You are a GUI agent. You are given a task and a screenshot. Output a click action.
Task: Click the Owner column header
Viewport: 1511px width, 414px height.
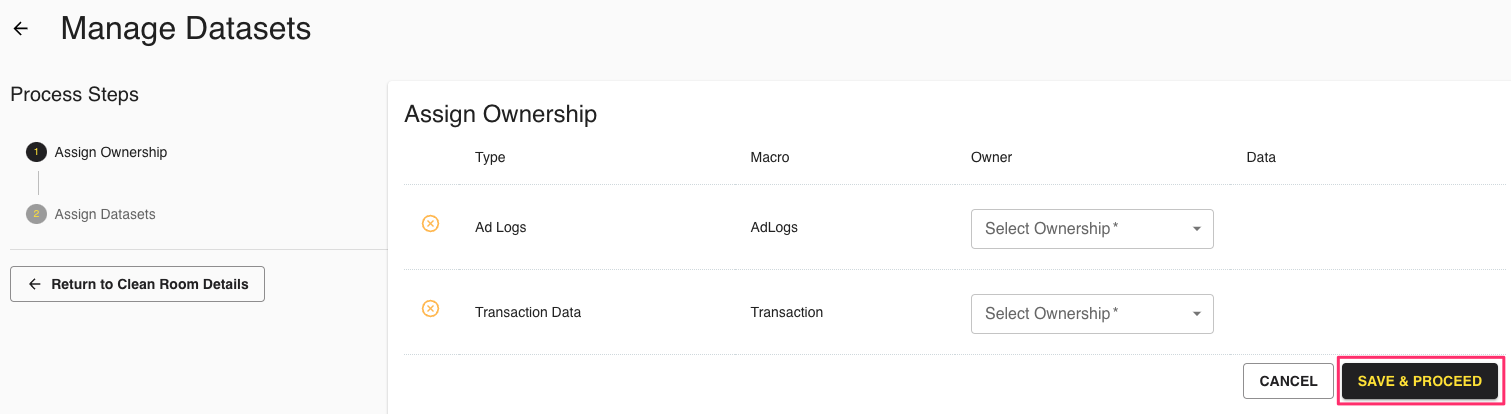[x=991, y=157]
